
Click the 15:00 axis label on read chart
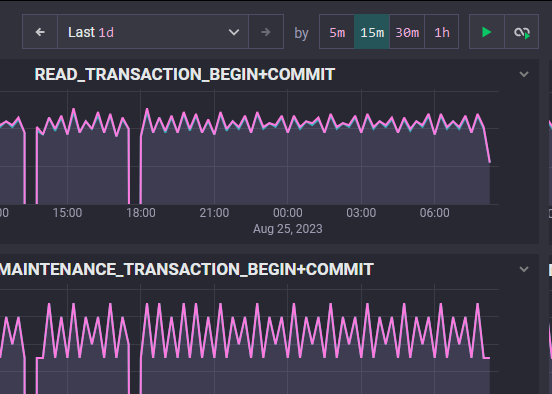(67, 213)
